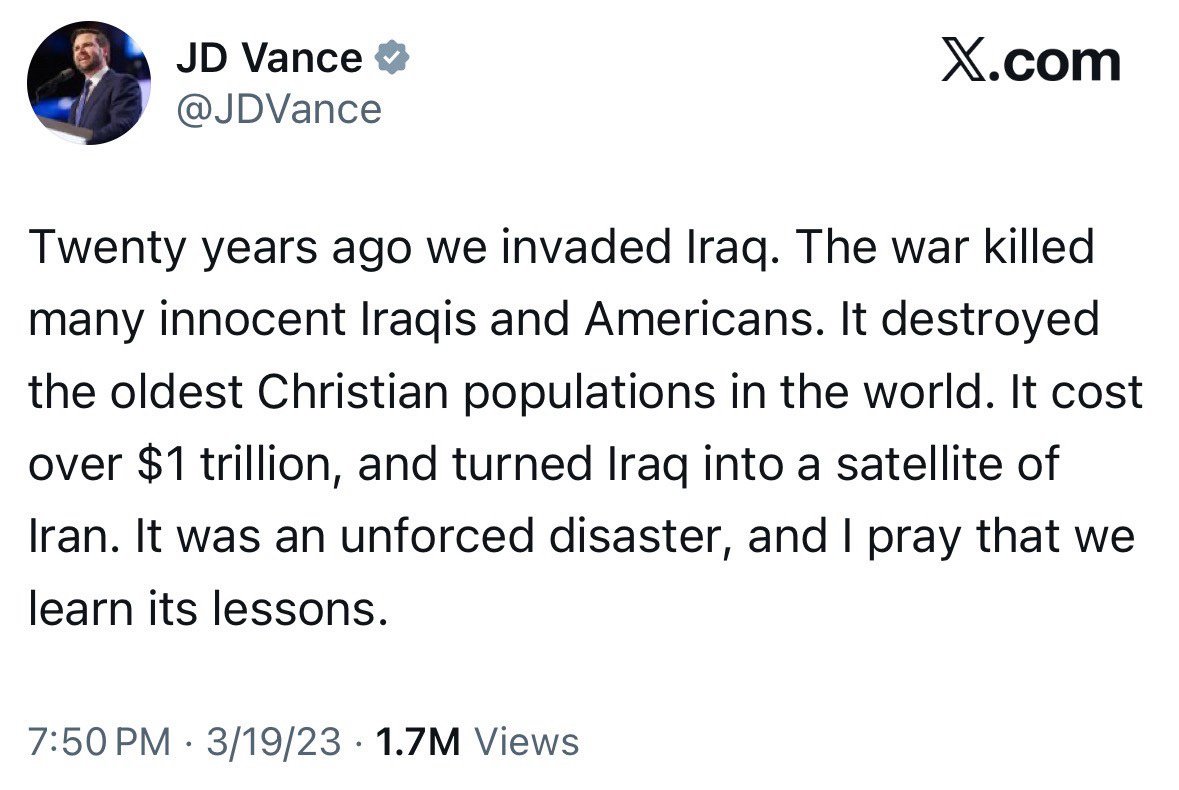Click the blue verified badge beside JD Vance
This screenshot has height=790, width=1179.
tap(392, 60)
